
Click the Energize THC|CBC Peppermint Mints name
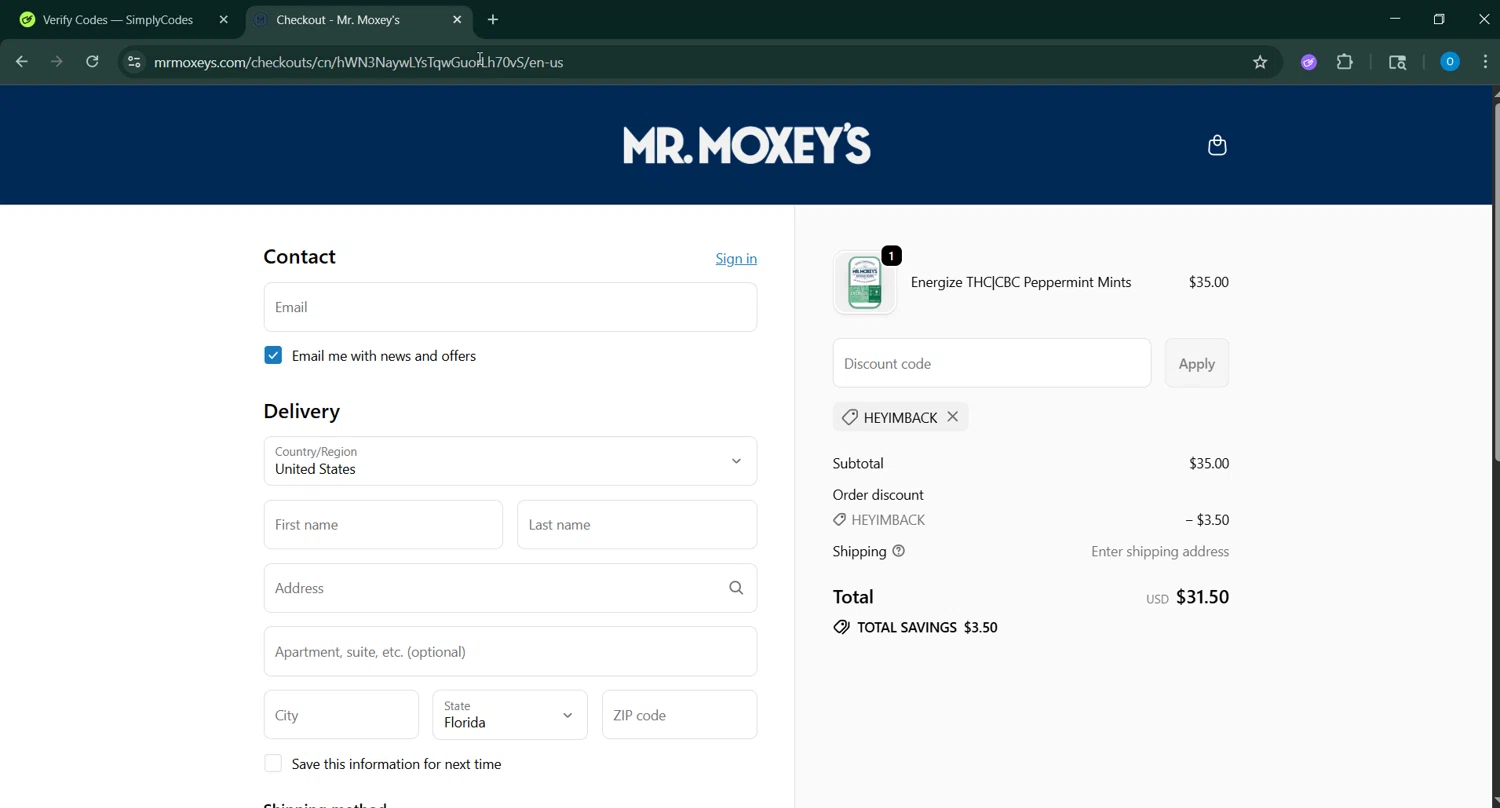click(x=1021, y=282)
